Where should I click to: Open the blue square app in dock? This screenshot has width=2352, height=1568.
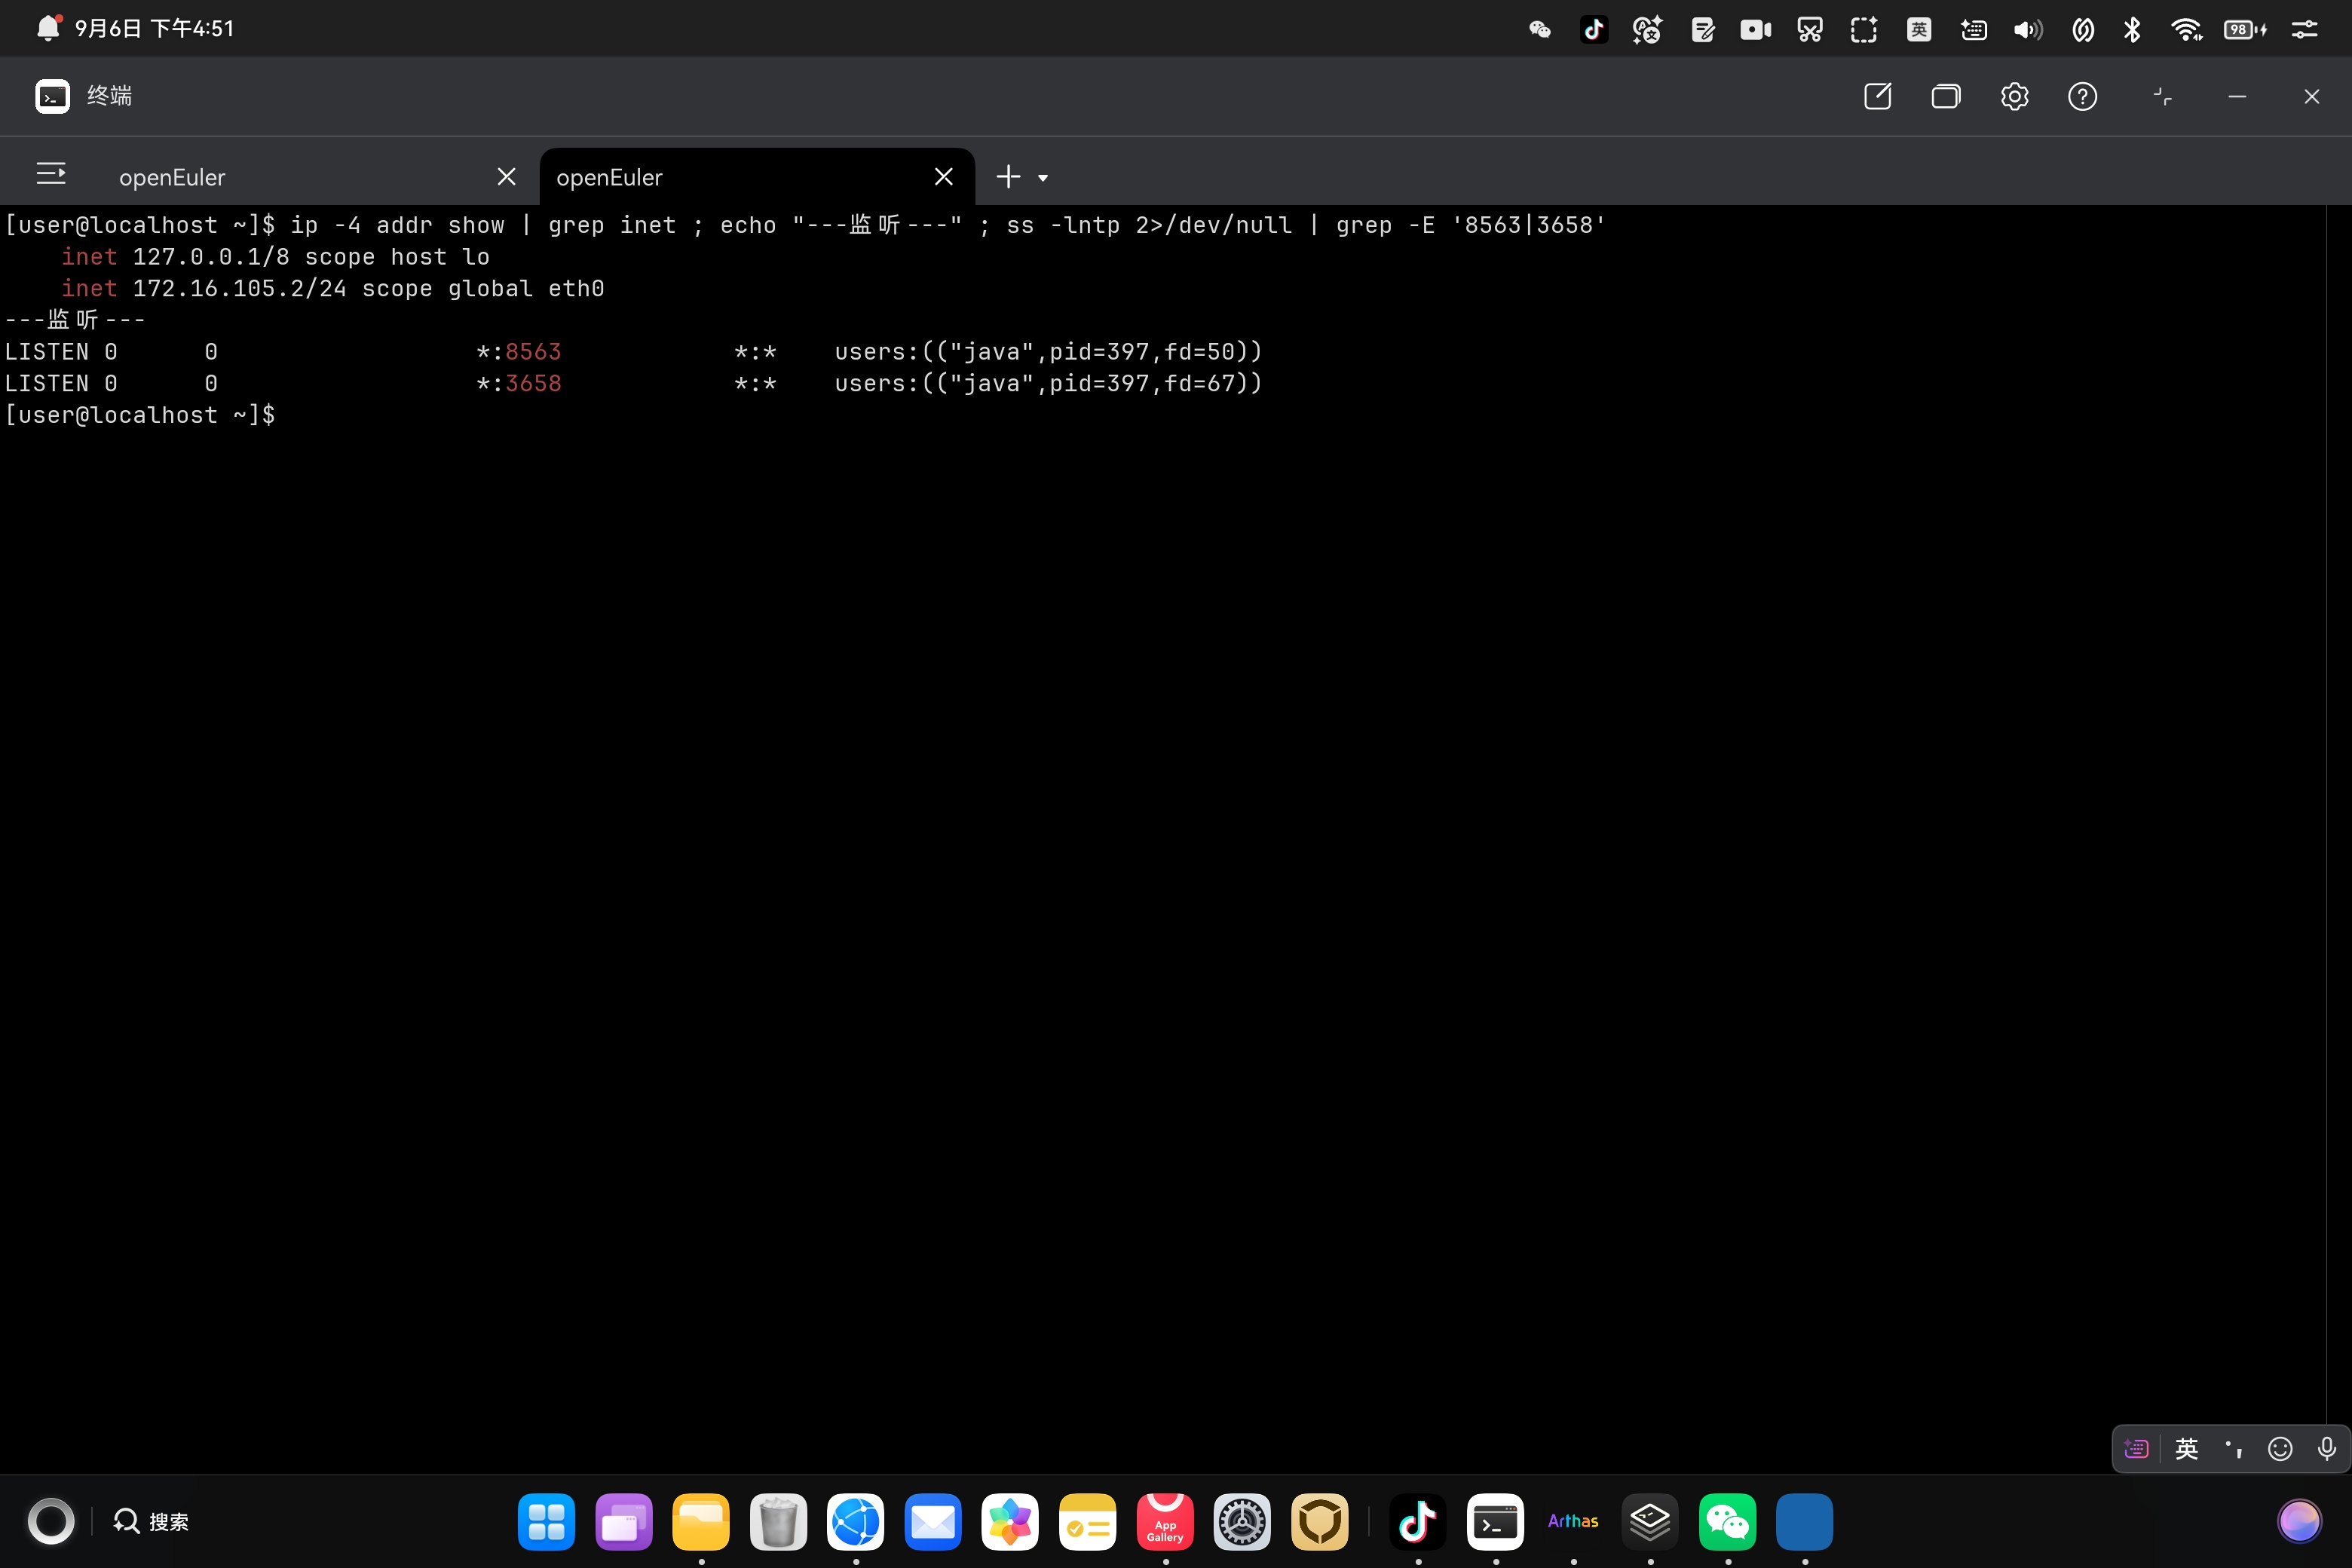point(1805,1521)
